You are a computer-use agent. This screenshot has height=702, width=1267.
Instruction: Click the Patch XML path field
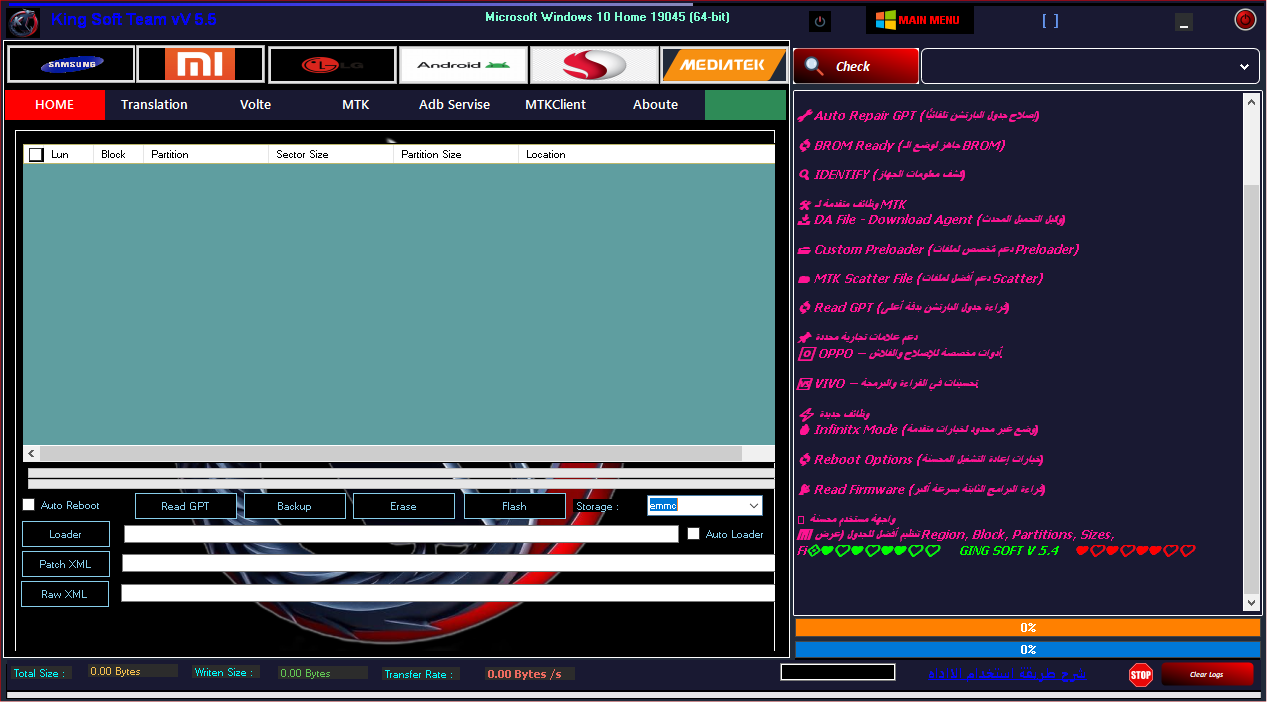point(448,563)
